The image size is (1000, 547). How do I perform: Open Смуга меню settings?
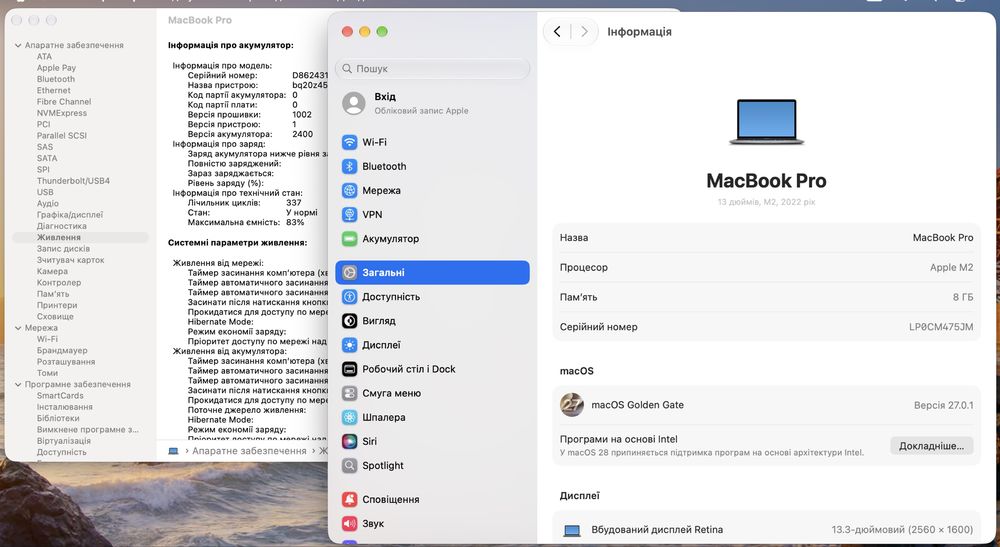point(432,393)
